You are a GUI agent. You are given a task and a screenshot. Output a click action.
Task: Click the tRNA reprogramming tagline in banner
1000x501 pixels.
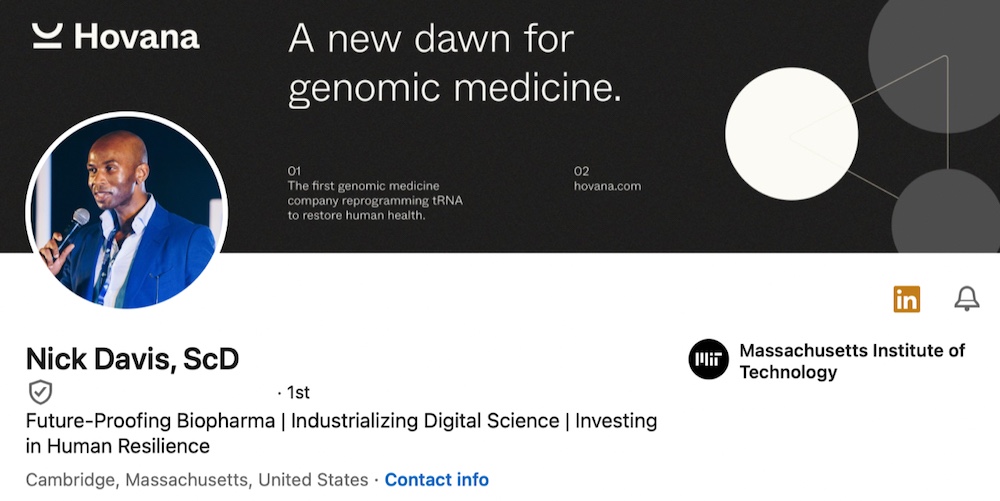coord(375,200)
